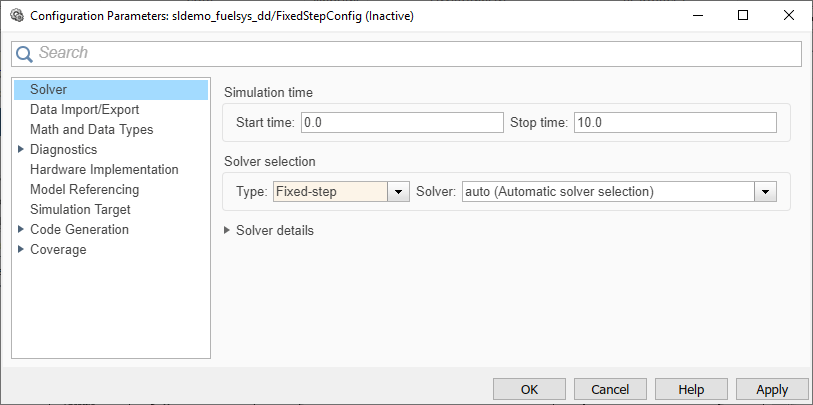Expand the Diagnostics tree node
813x405 pixels.
[x=20, y=149]
